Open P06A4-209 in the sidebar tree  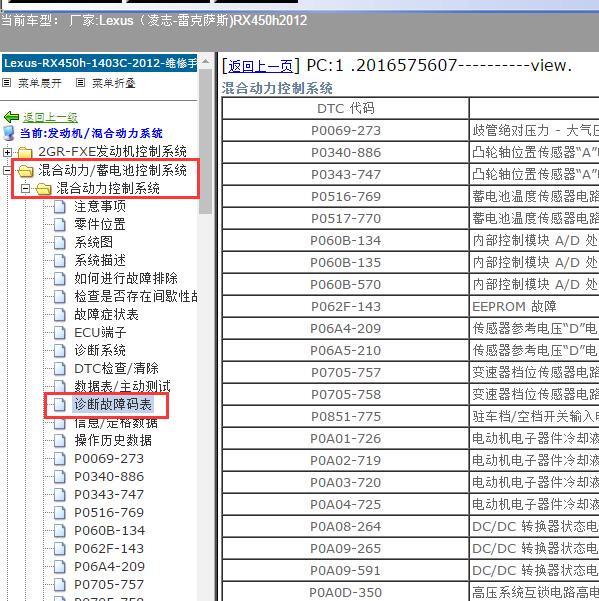pyautogui.click(x=110, y=567)
